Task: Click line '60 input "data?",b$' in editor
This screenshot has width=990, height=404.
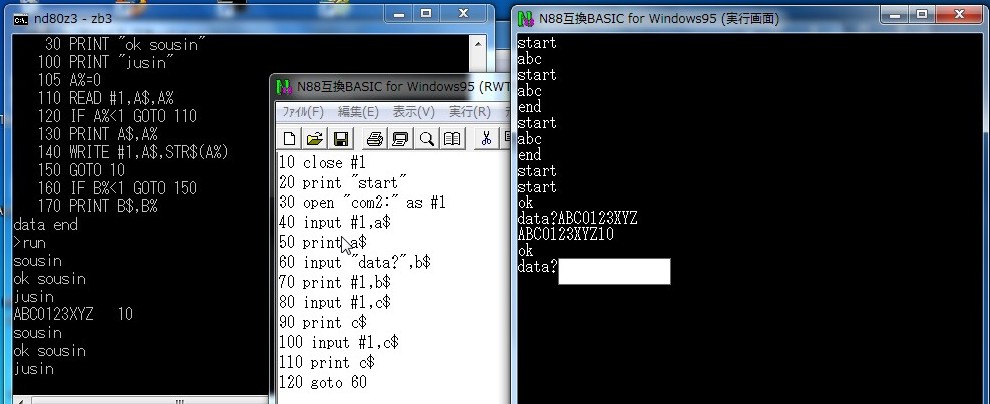Action: 355,262
